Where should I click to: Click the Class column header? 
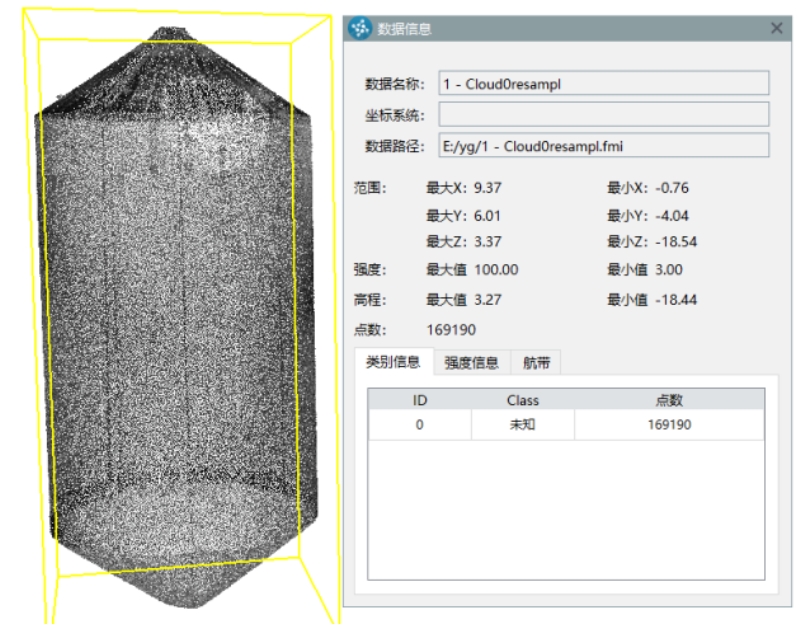[x=522, y=400]
